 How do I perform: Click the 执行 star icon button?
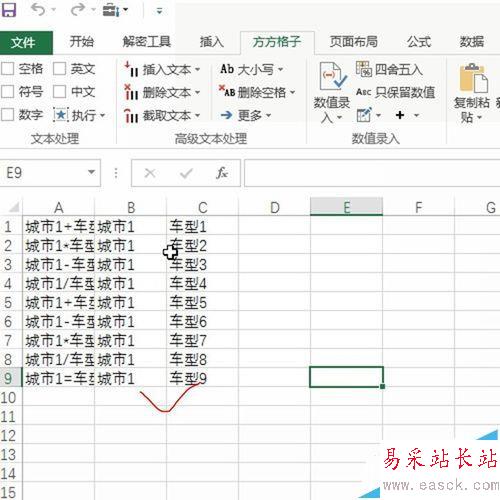click(x=61, y=115)
